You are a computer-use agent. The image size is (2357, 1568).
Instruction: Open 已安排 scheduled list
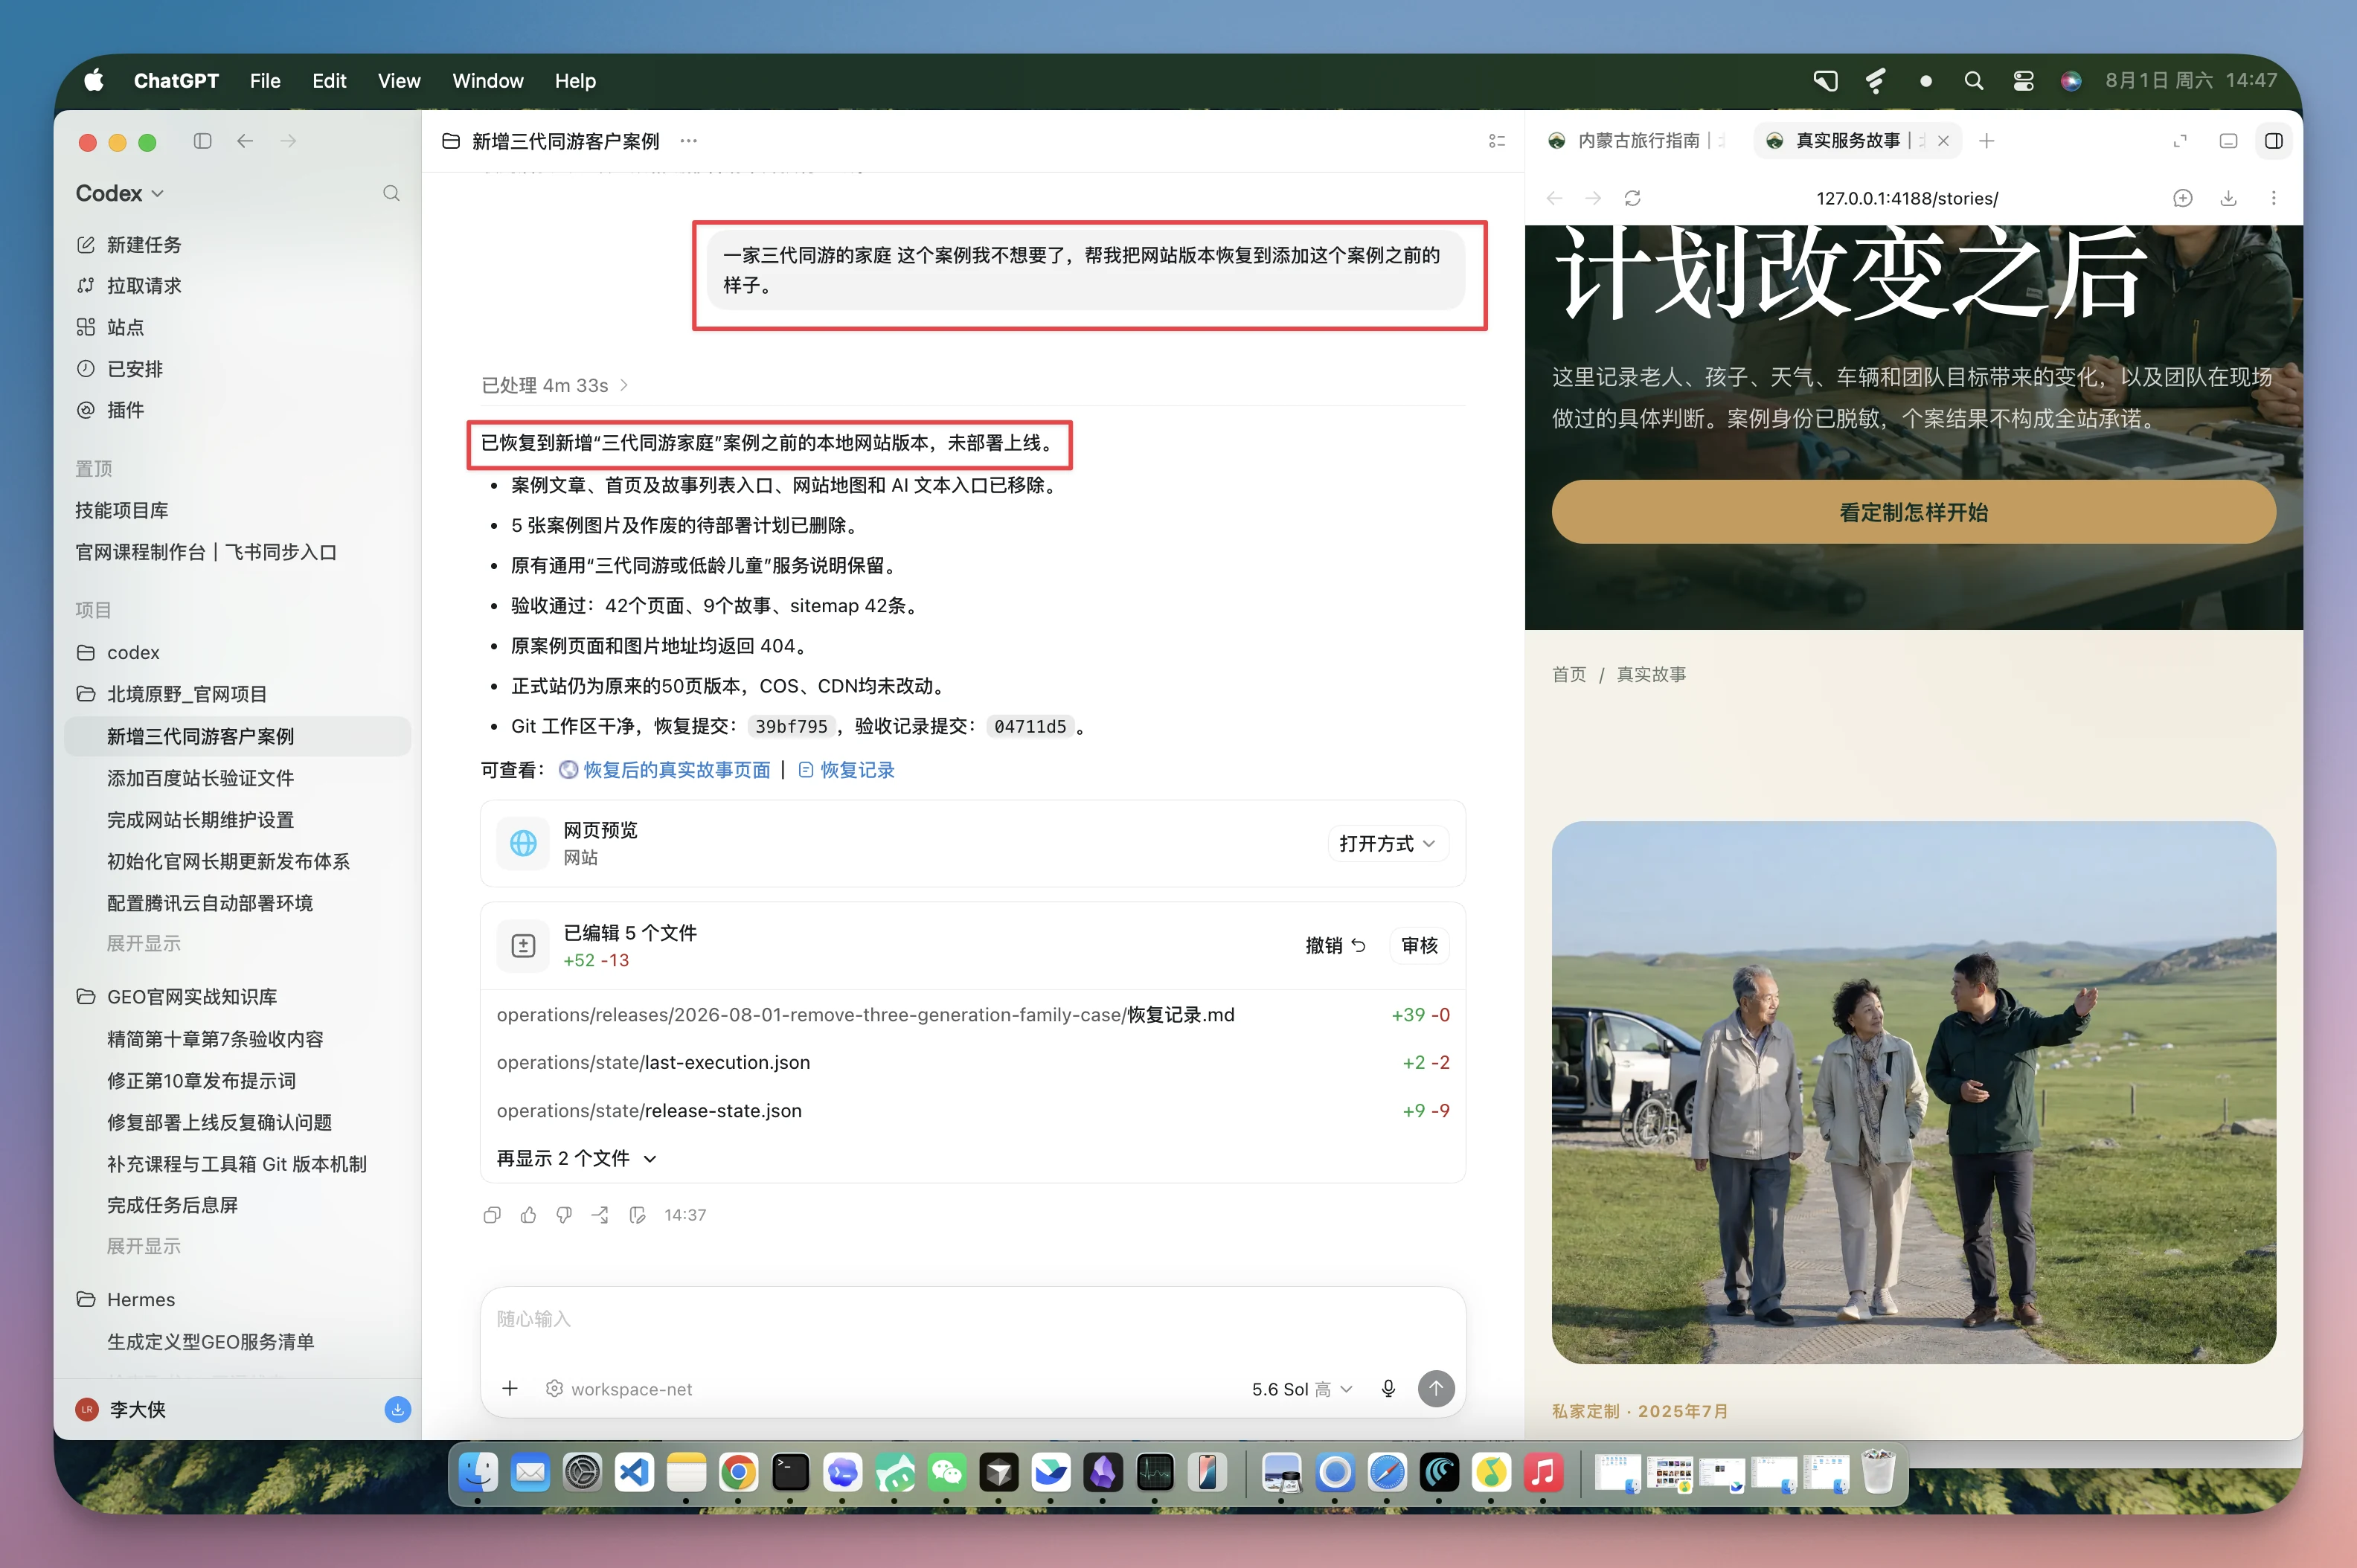(x=120, y=369)
